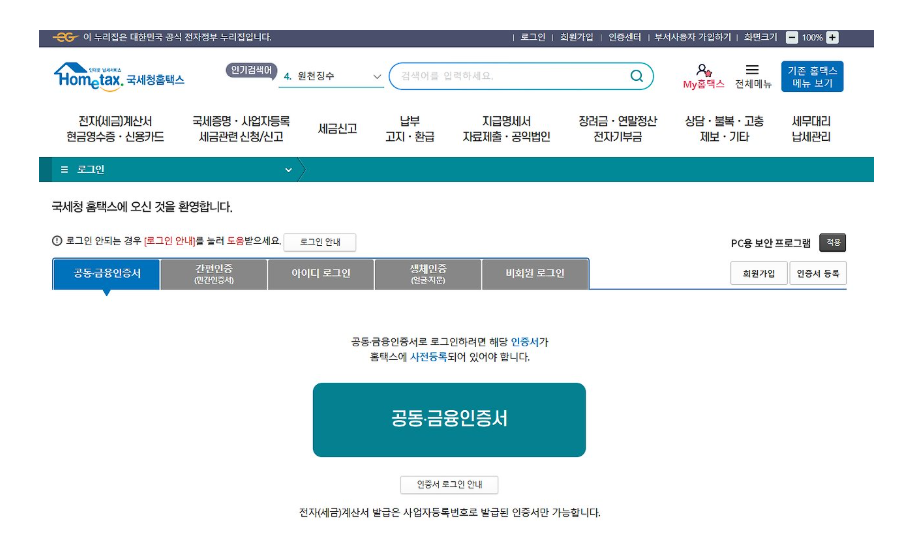Switch to the 간편인증 tab
This screenshot has width=909, height=547.
click(214, 274)
